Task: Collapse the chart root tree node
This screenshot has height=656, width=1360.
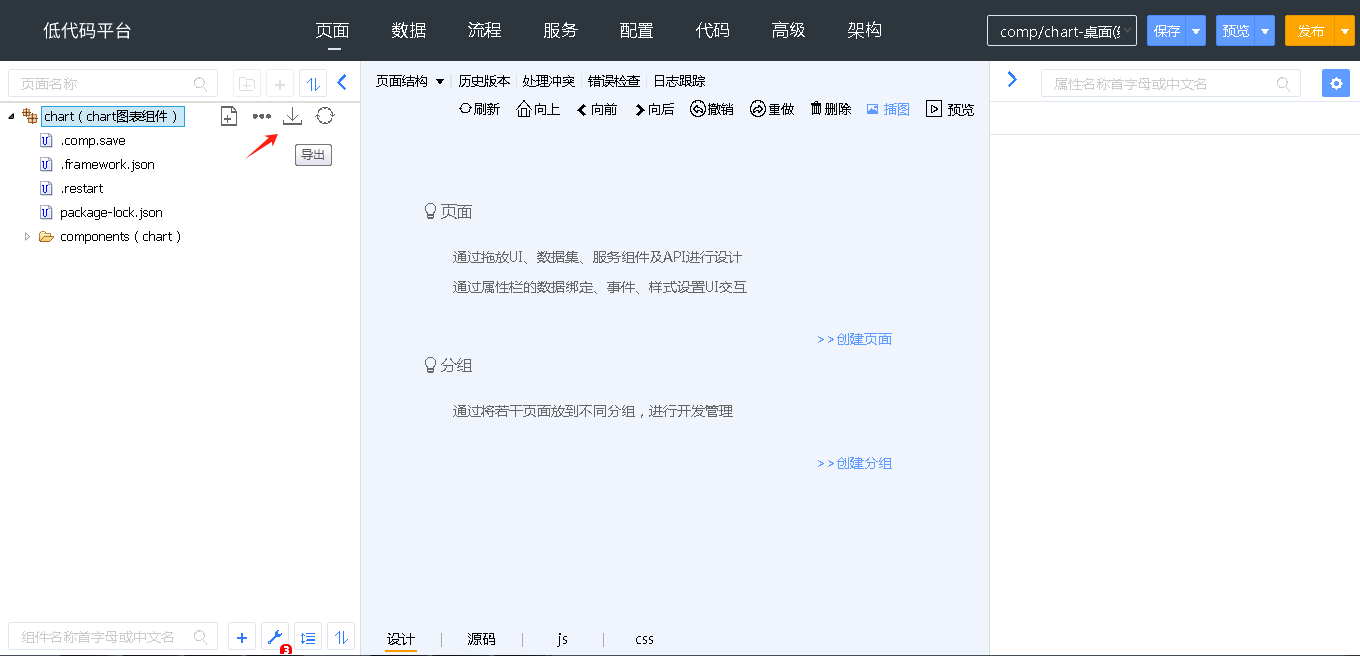Action: [11, 117]
